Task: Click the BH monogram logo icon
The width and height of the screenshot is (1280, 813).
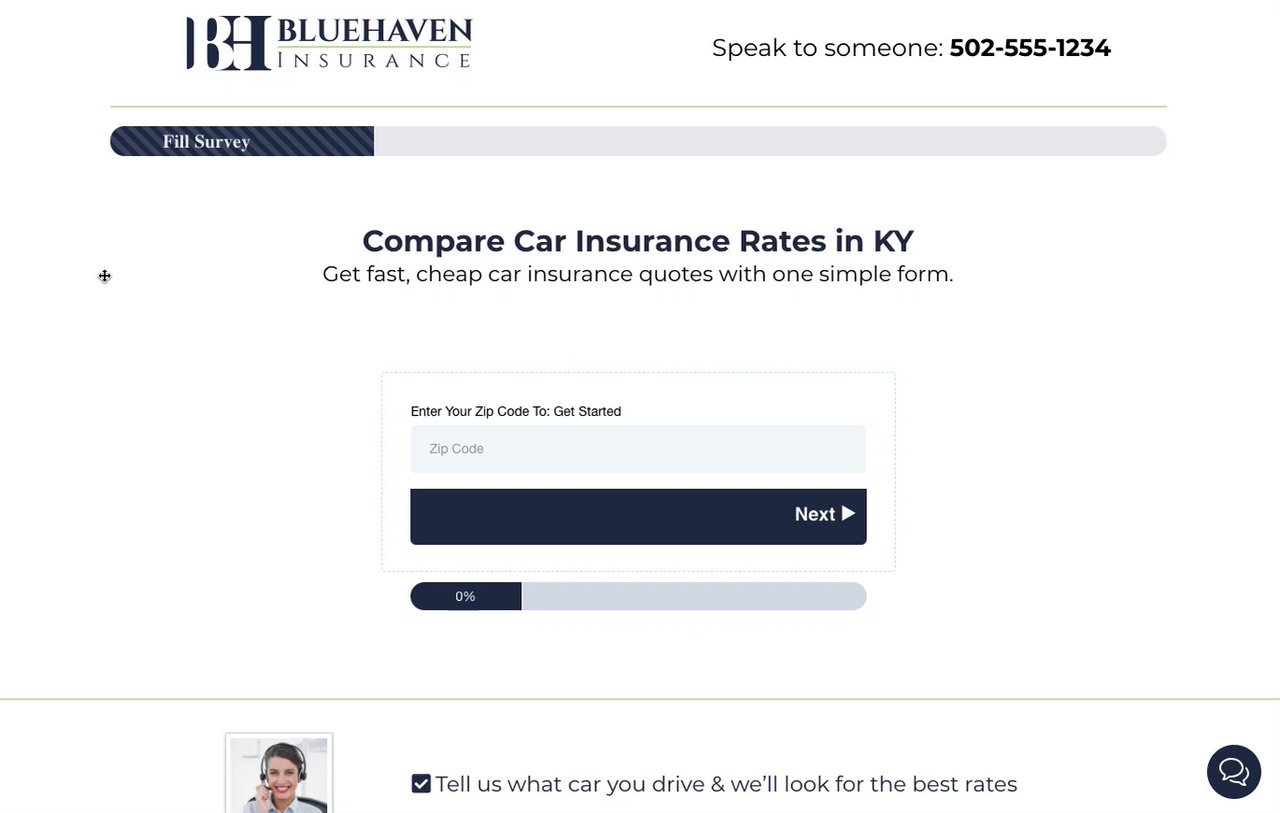Action: 228,43
